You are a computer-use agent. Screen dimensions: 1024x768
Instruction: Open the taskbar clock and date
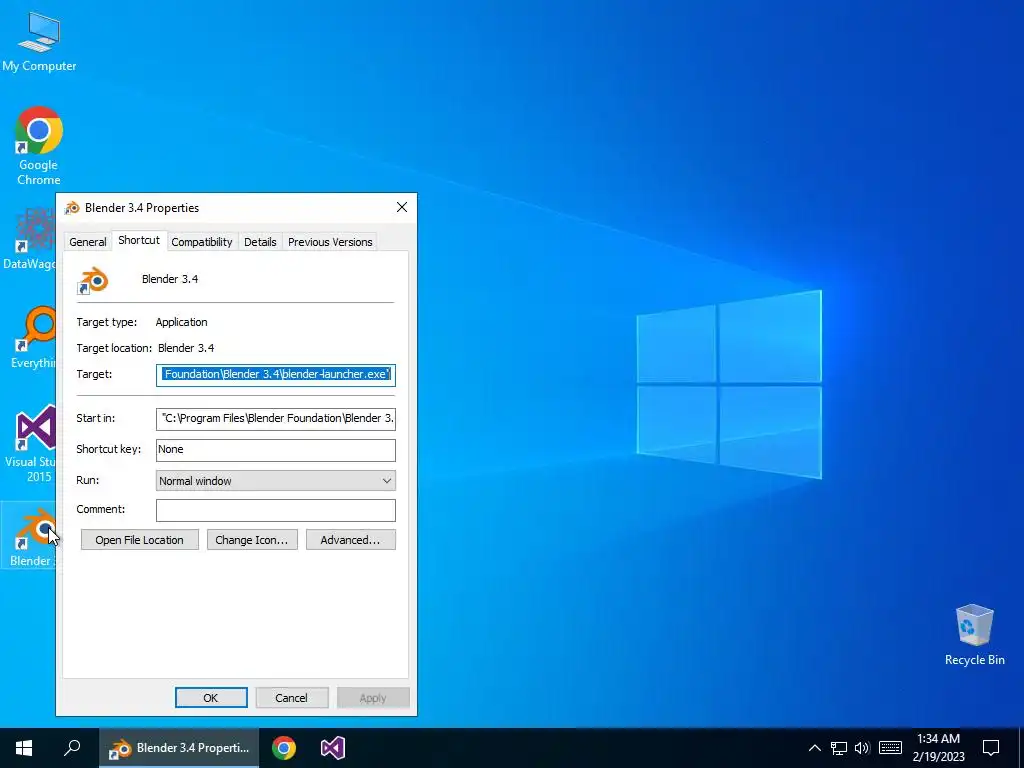[938, 748]
